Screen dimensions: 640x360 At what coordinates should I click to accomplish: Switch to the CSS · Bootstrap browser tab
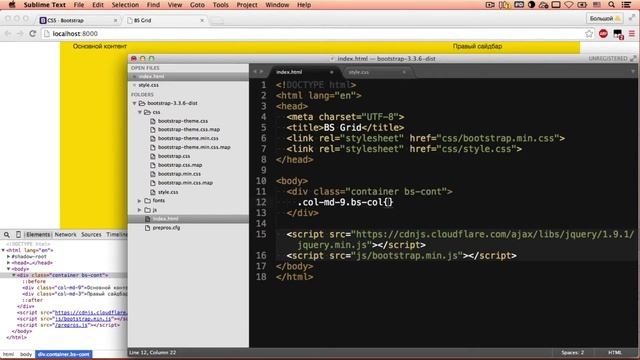(78, 20)
